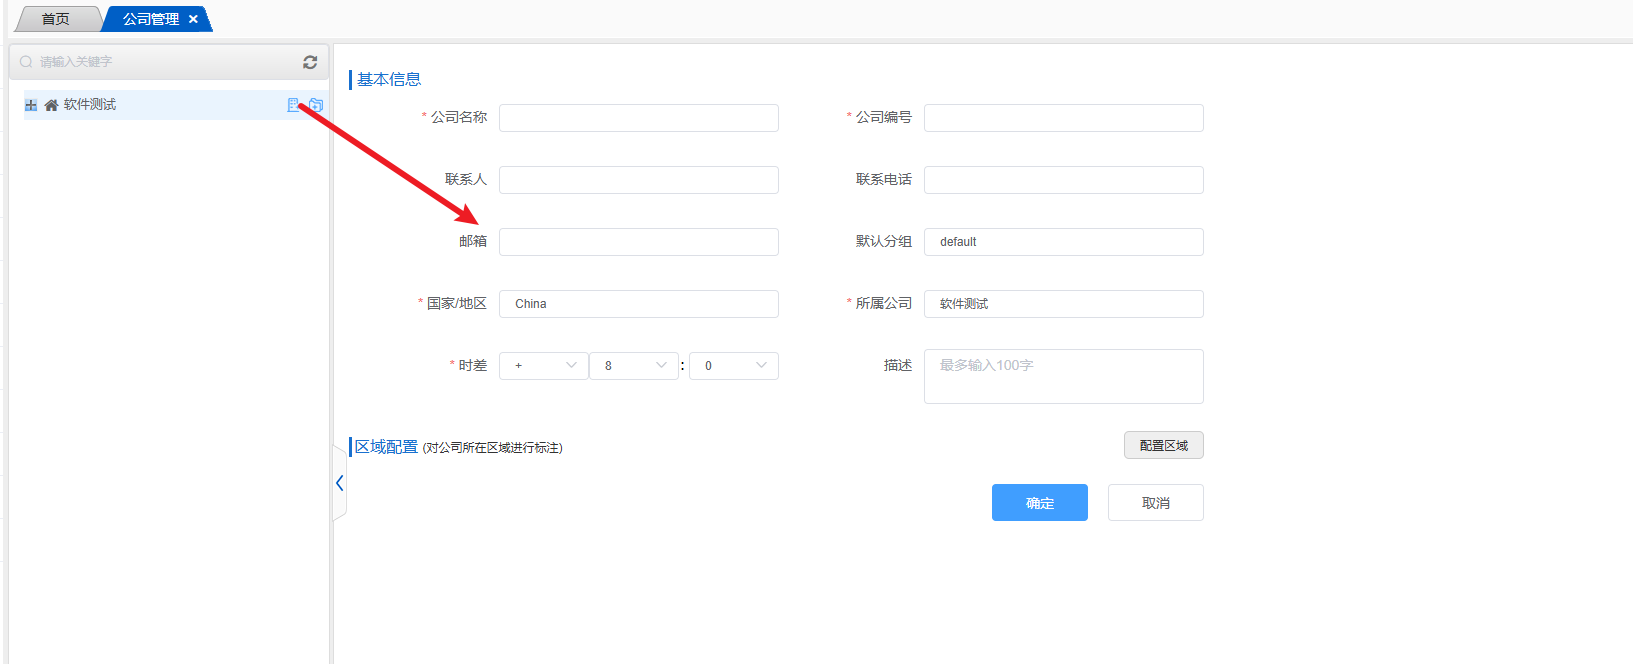Click the search magnifier icon
Screen dimensions: 1633x664
[26, 62]
